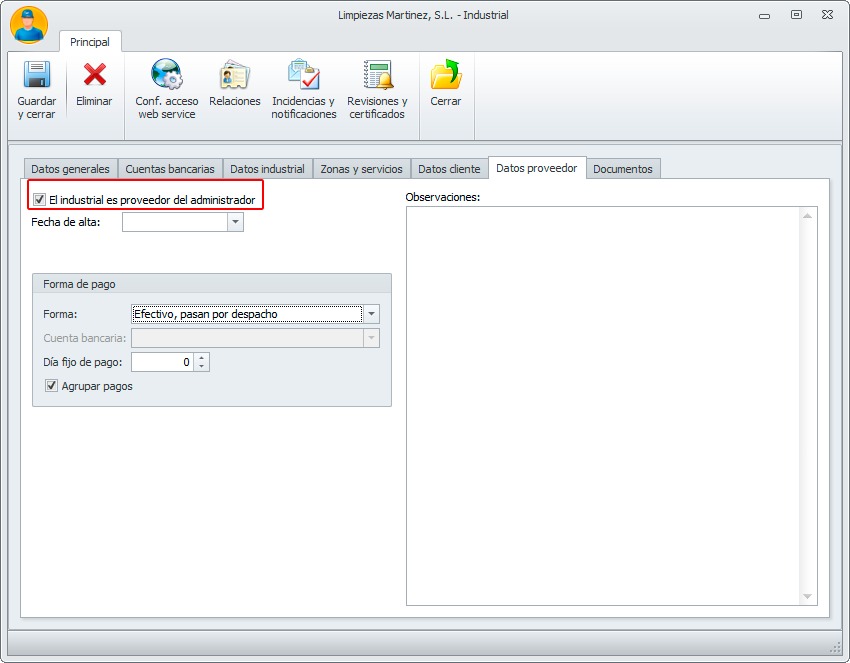850x663 pixels.
Task: Toggle the Agrupar pagos checkbox
Action: (51, 386)
